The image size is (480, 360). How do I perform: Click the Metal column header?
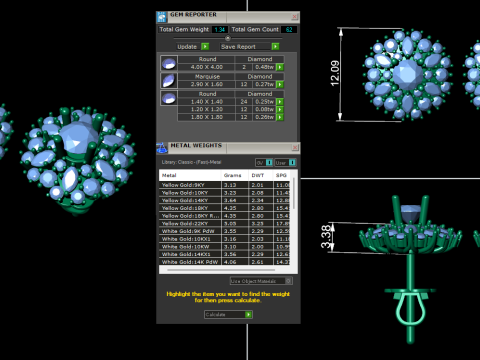pos(190,175)
